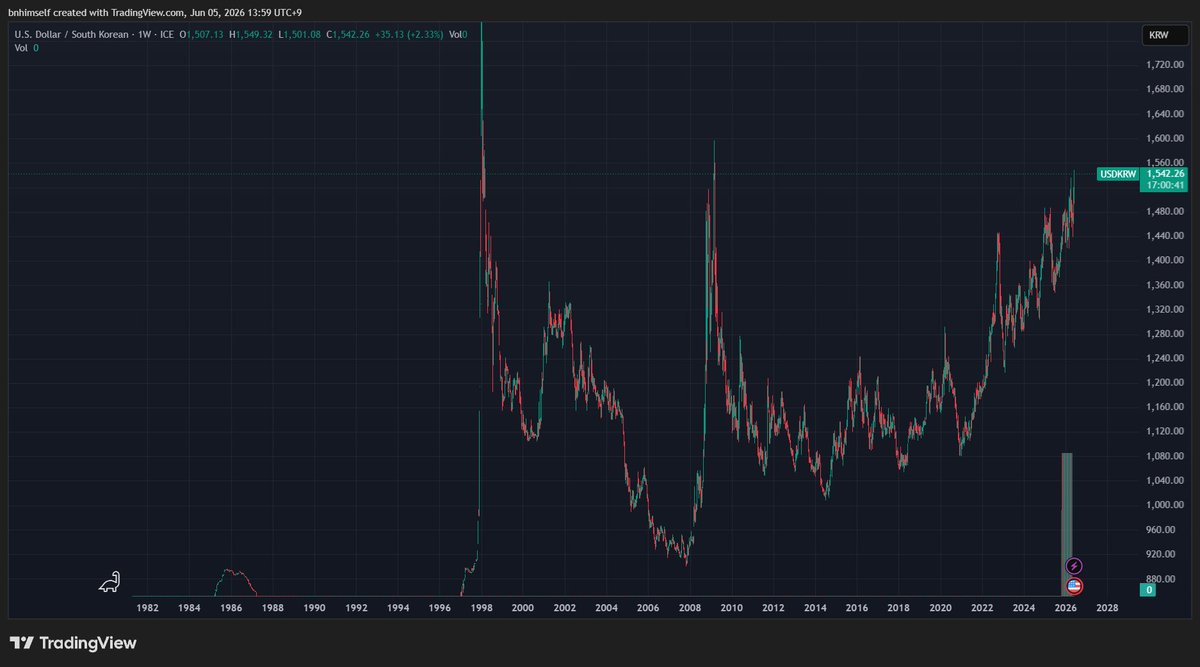This screenshot has width=1200, height=667.
Task: Click the 1998 label on the time axis
Action: (481, 607)
